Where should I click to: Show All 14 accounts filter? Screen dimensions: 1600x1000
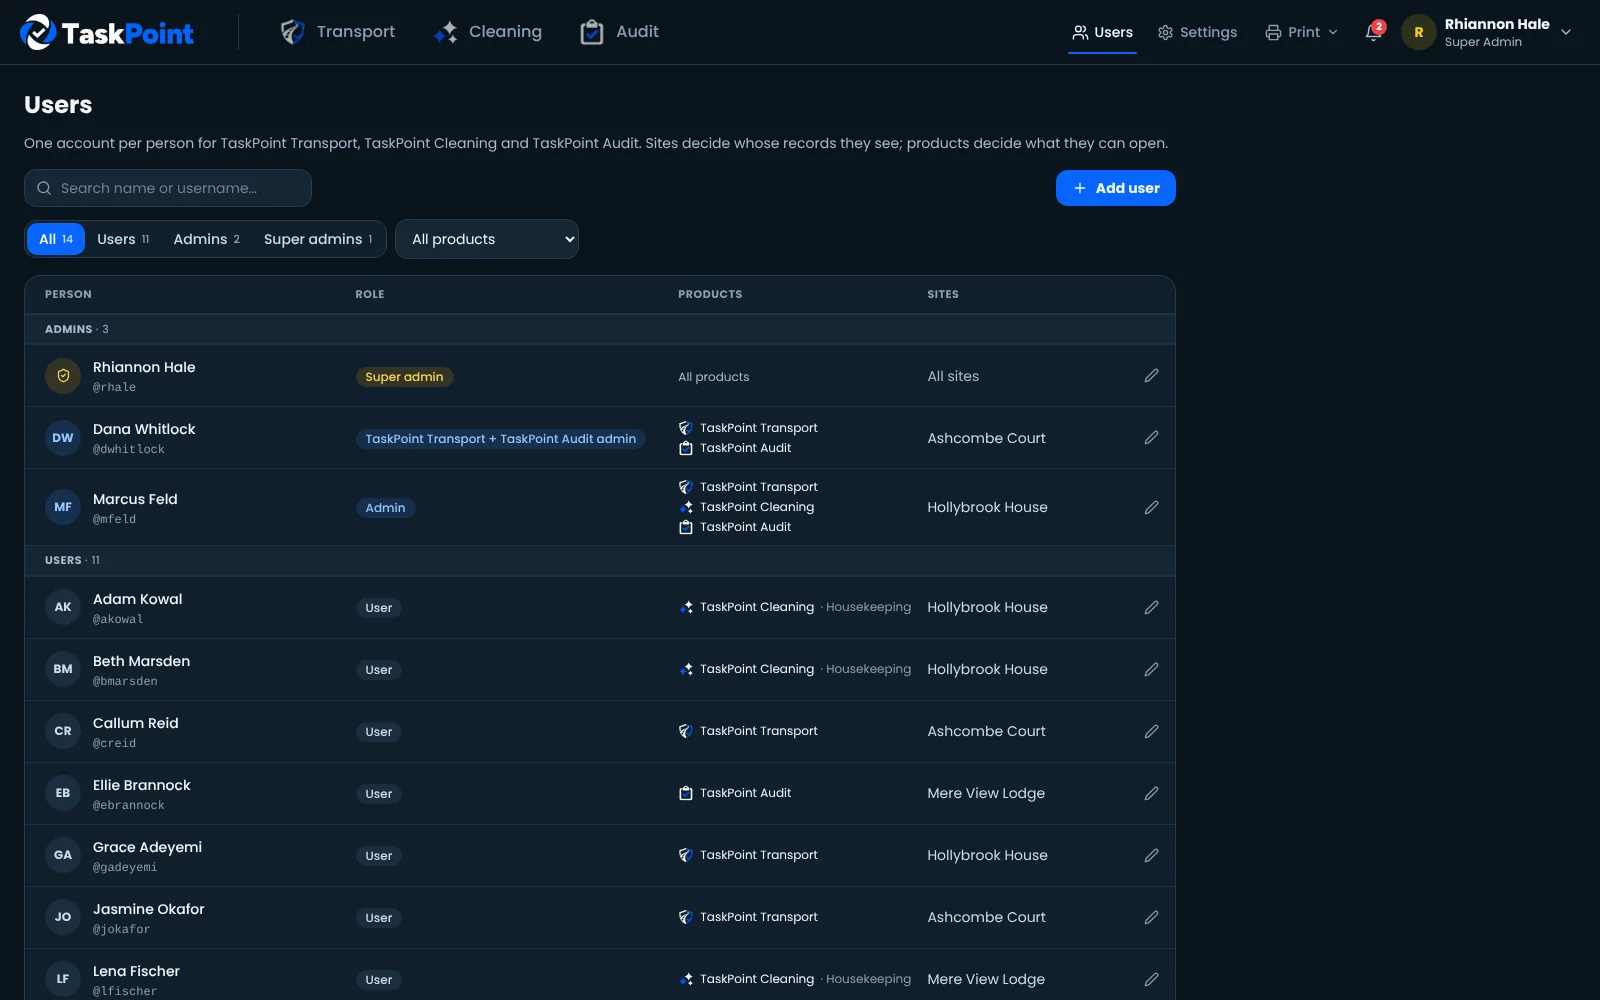(56, 239)
